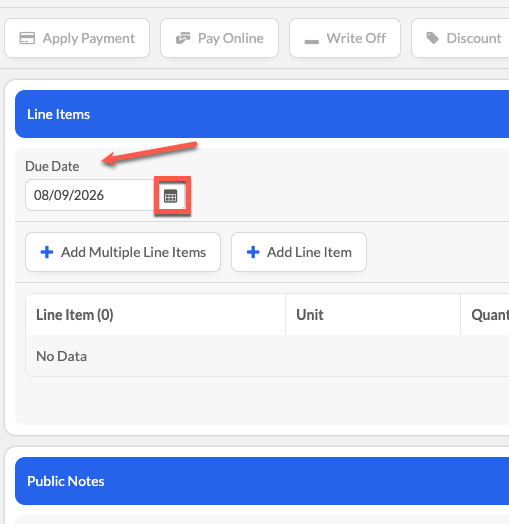Click the plus icon on Add Multiple Line Items
This screenshot has width=509, height=524.
pos(47,252)
